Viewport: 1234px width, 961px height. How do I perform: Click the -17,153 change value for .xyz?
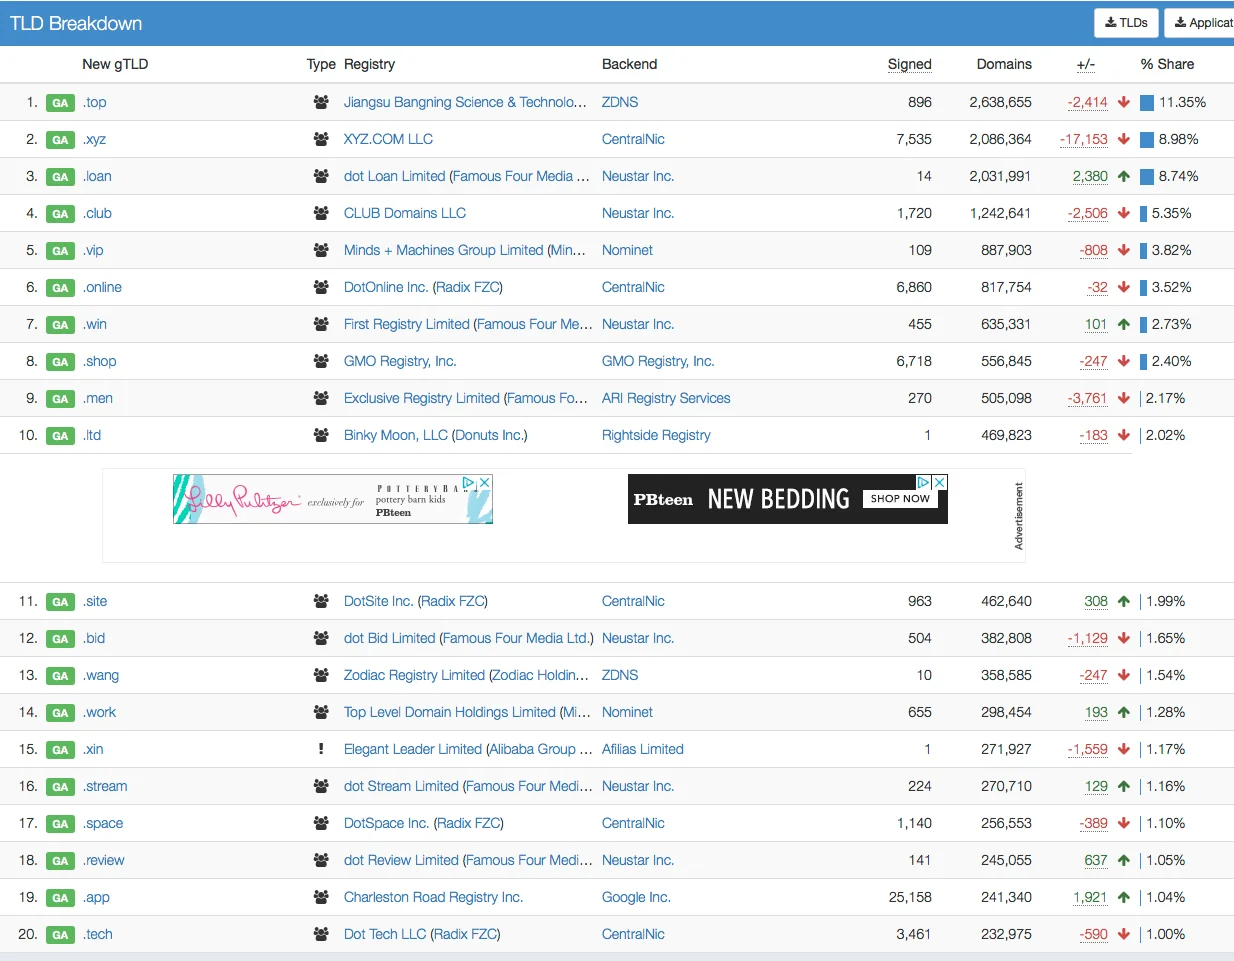pos(1084,139)
